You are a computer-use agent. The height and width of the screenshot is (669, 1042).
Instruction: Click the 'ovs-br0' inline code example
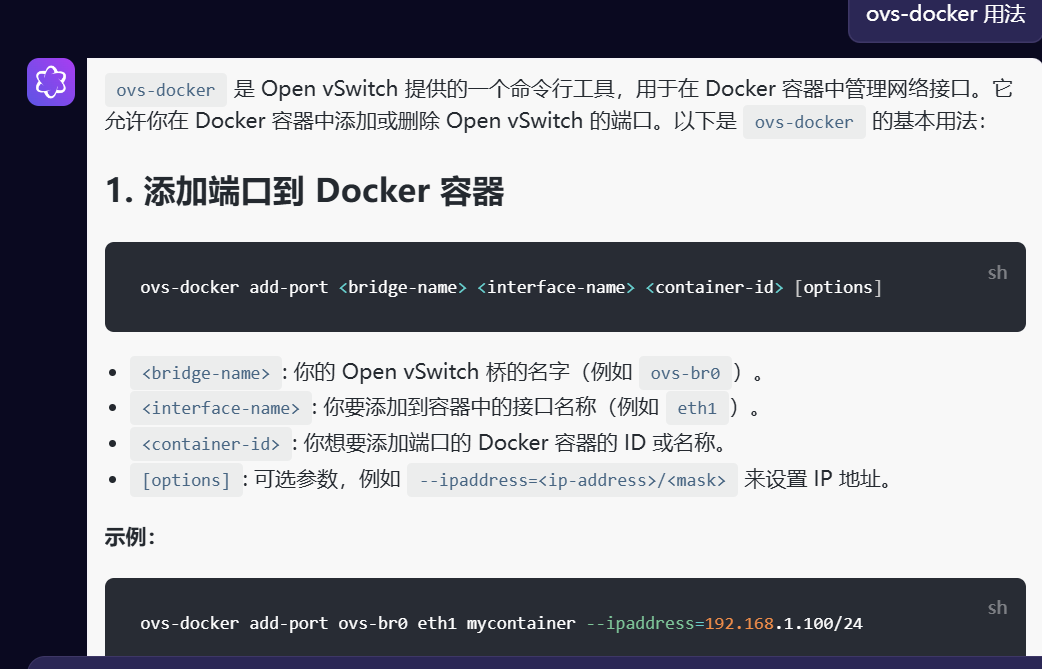pyautogui.click(x=685, y=373)
